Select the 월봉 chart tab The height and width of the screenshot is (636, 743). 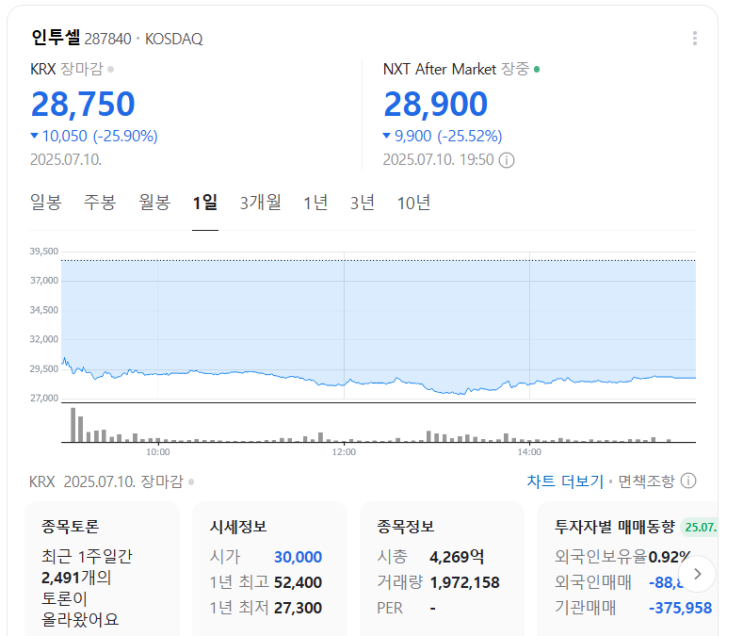tap(154, 203)
